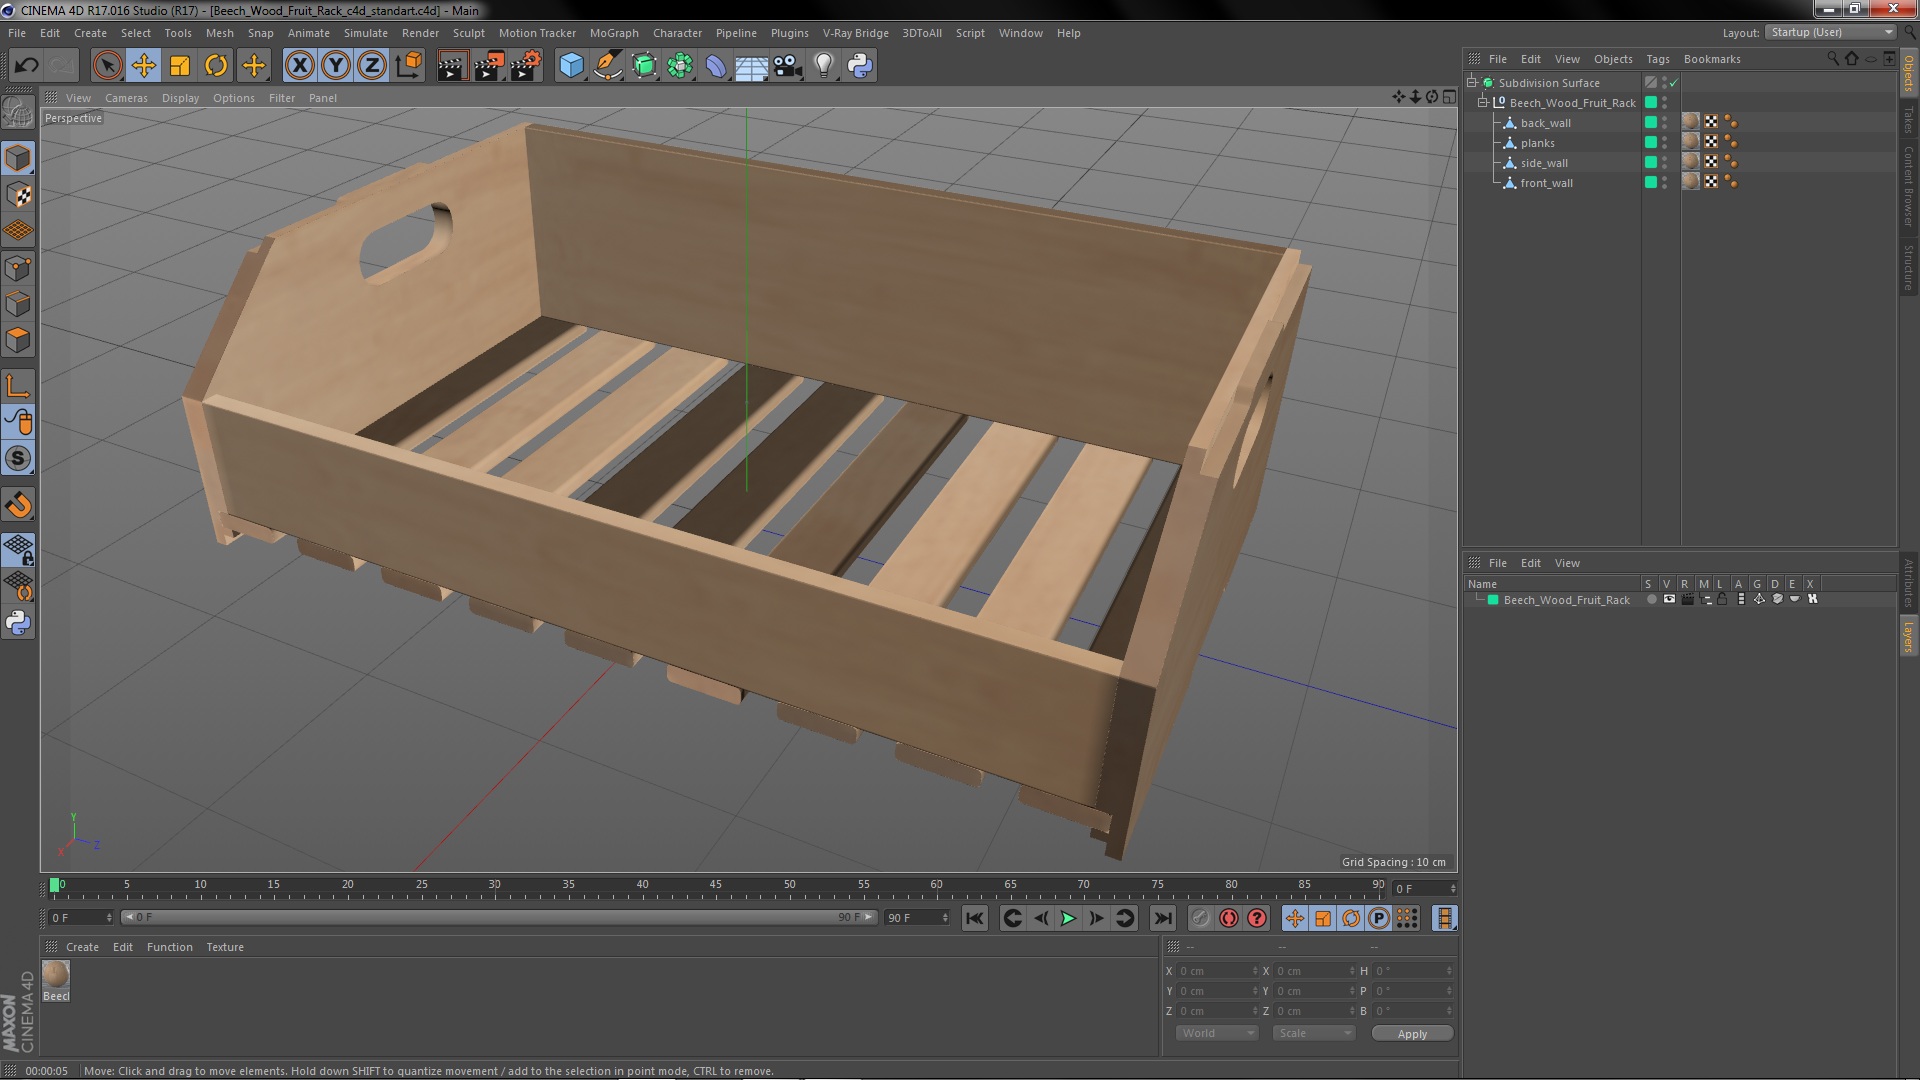Open the Layout Startup (User) dropdown
This screenshot has height=1080, width=1920.
coord(1831,32)
